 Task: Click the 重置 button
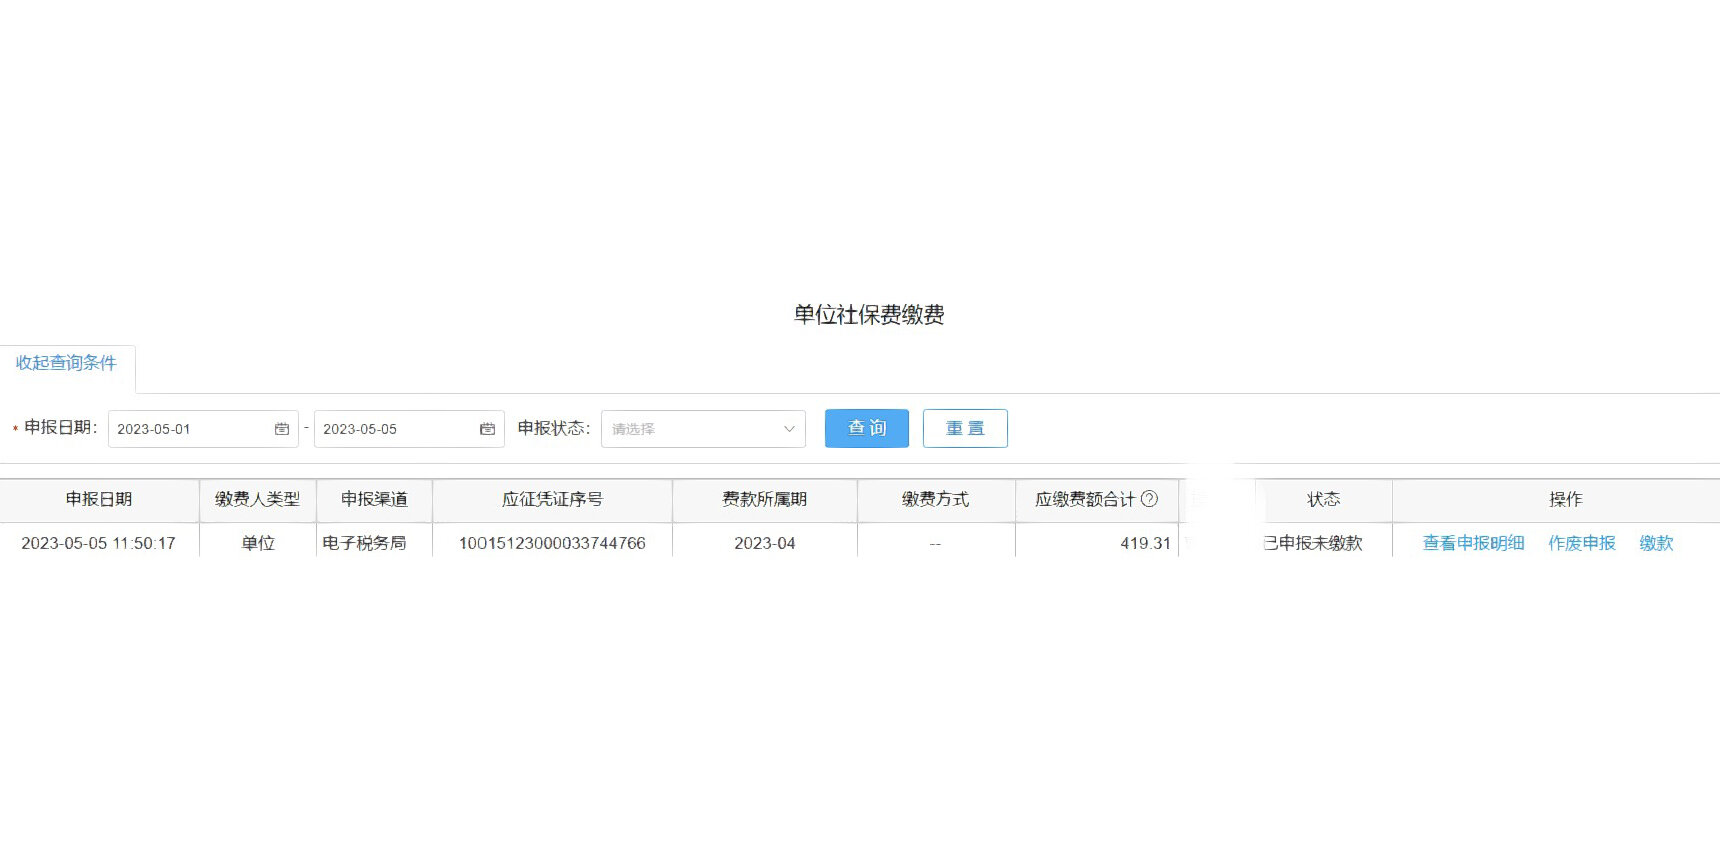[965, 428]
